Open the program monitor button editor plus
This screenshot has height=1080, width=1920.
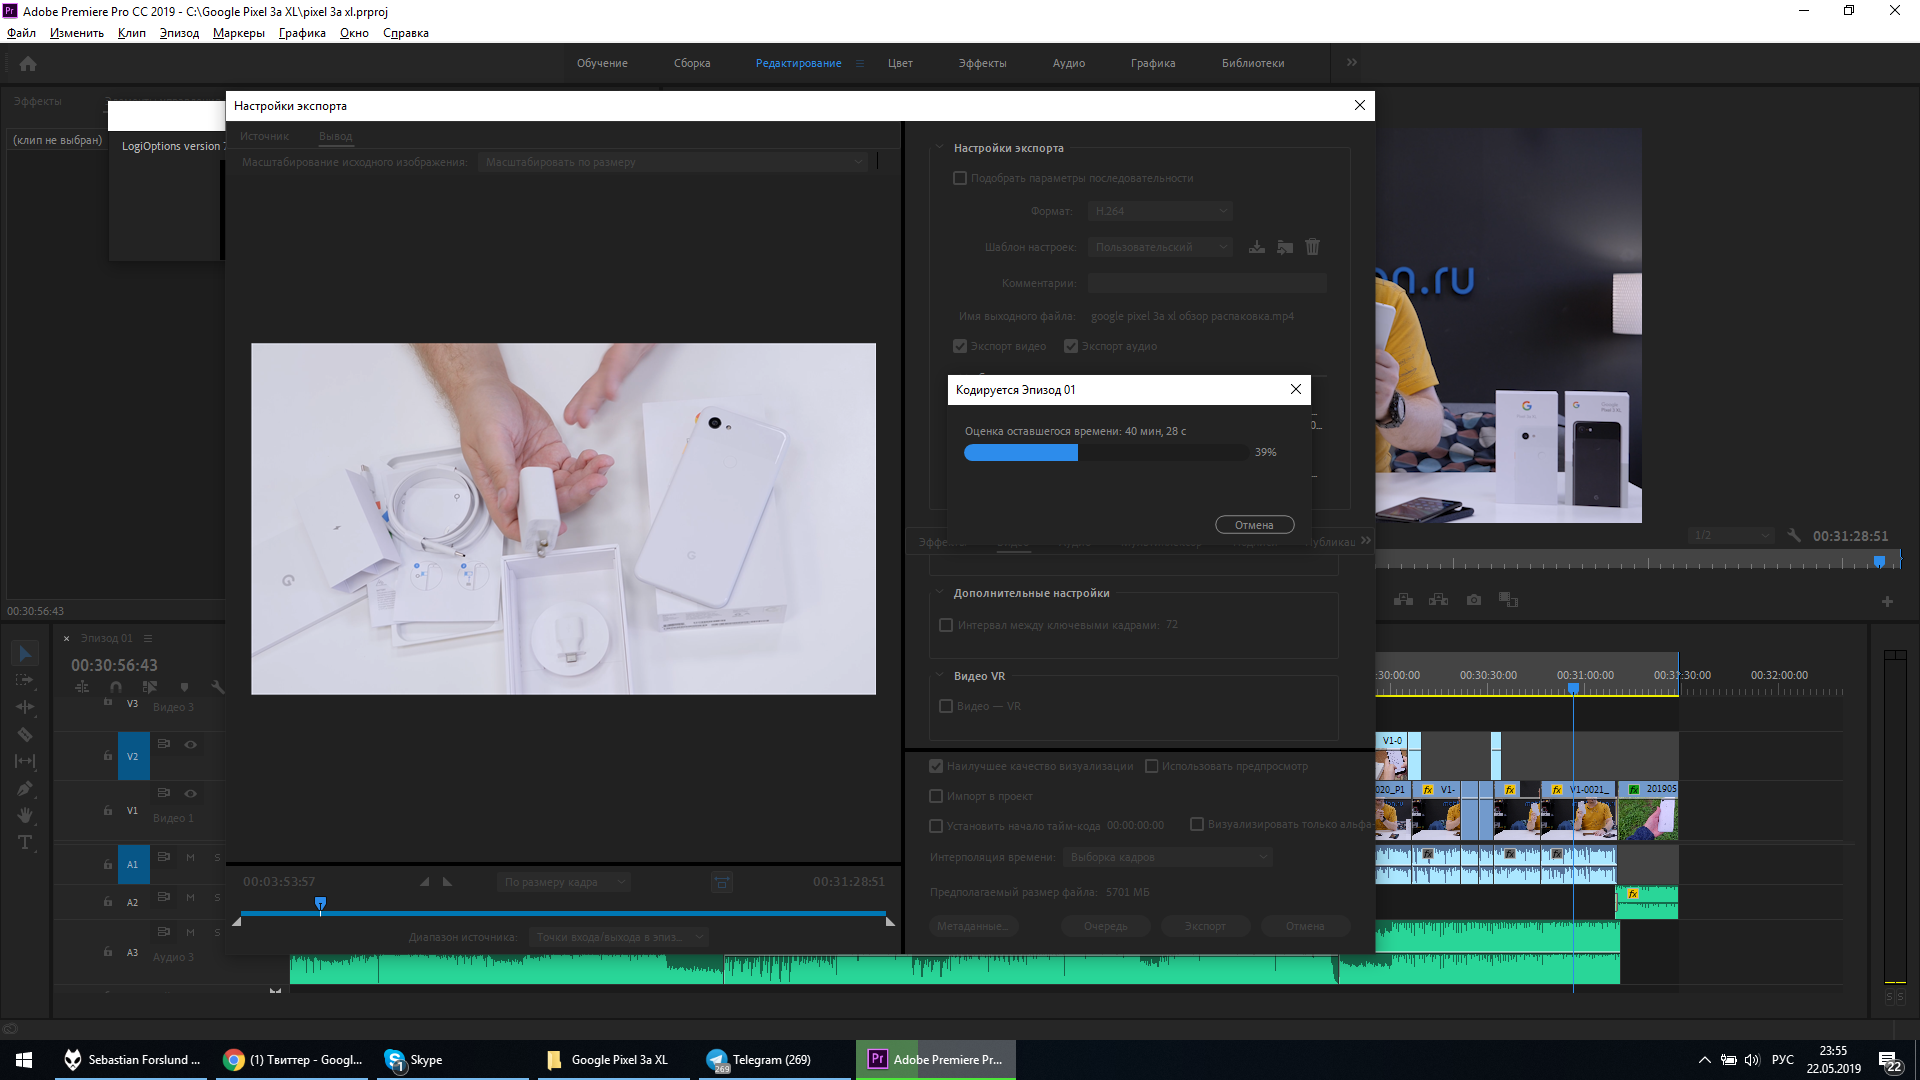click(1887, 601)
